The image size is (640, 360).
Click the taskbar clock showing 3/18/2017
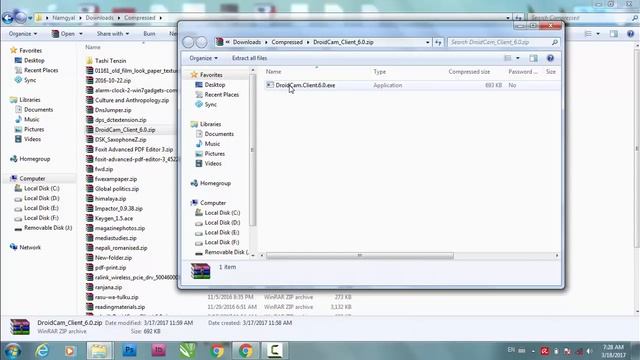[x=613, y=351]
